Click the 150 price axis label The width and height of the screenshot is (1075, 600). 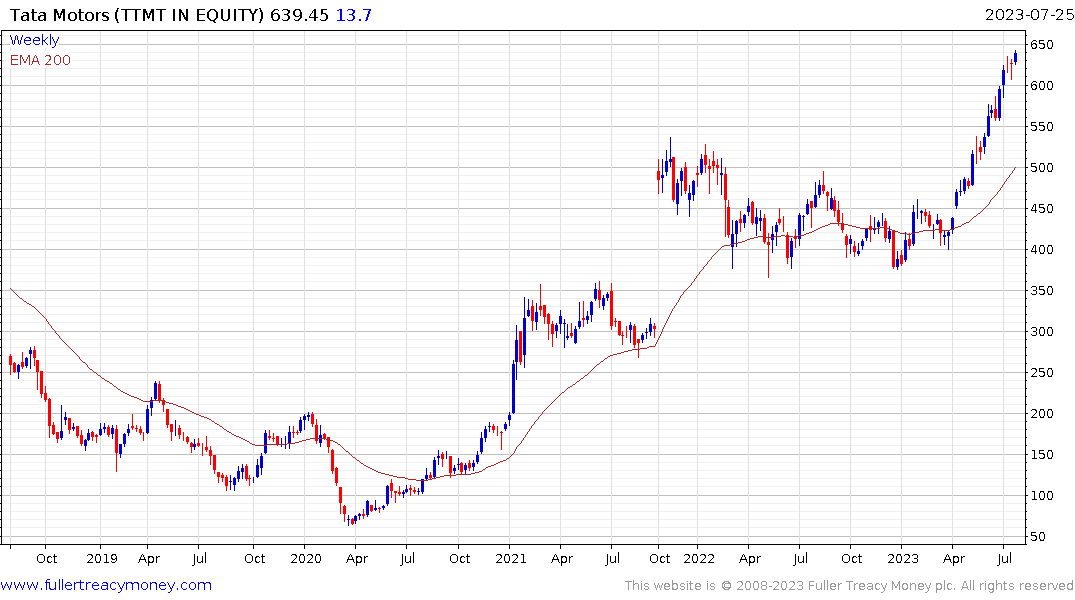coord(1041,455)
